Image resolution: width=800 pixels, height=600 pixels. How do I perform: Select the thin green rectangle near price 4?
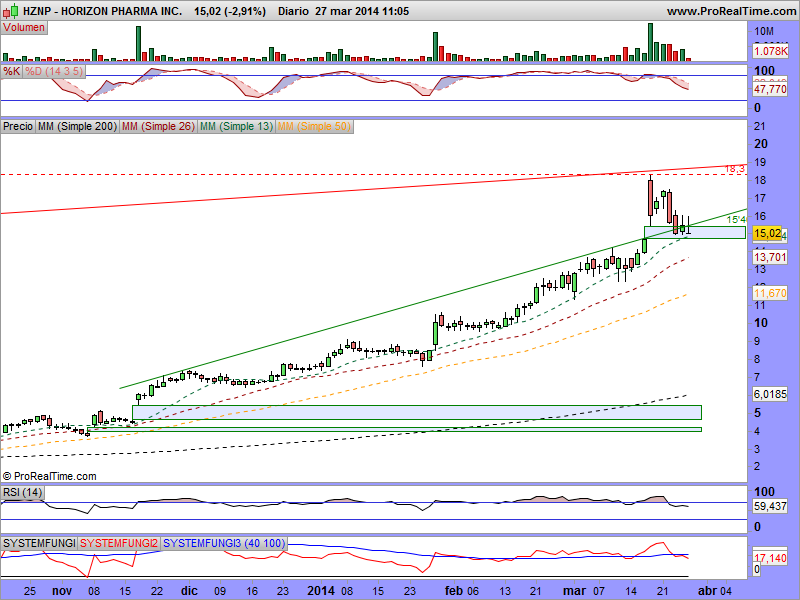[x=394, y=430]
